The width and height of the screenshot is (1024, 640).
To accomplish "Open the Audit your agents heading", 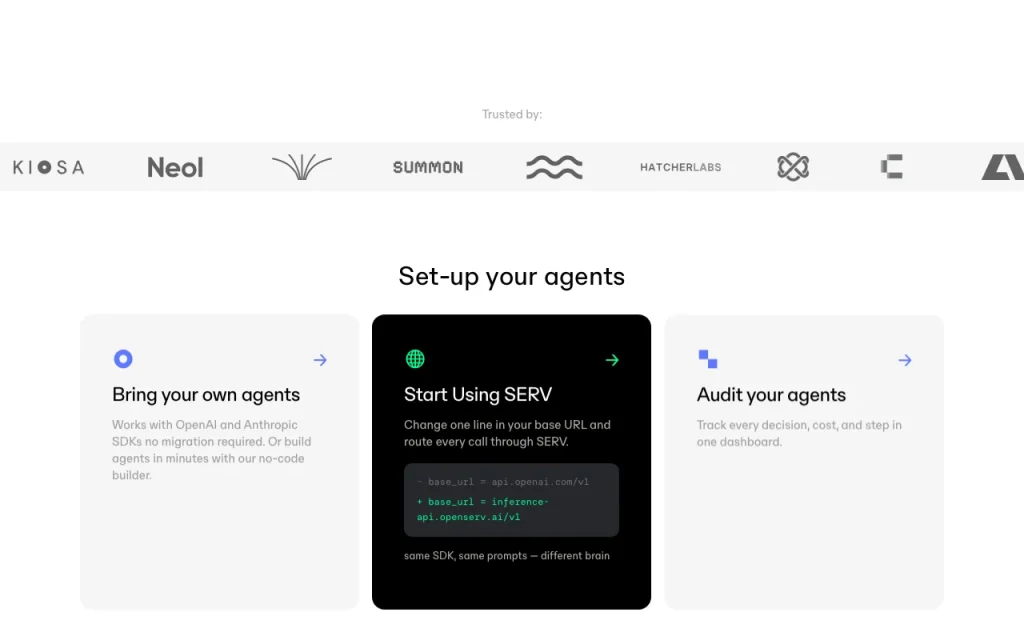I will tap(771, 394).
